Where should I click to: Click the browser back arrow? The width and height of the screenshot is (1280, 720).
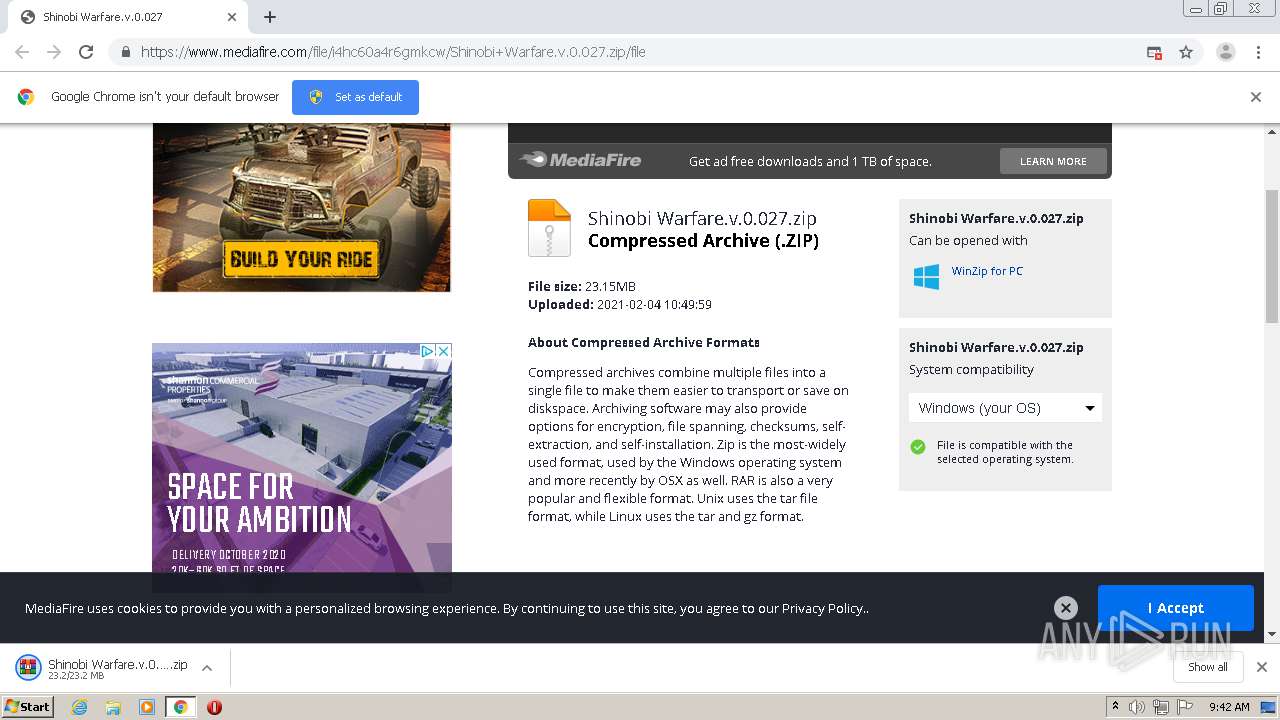22,52
